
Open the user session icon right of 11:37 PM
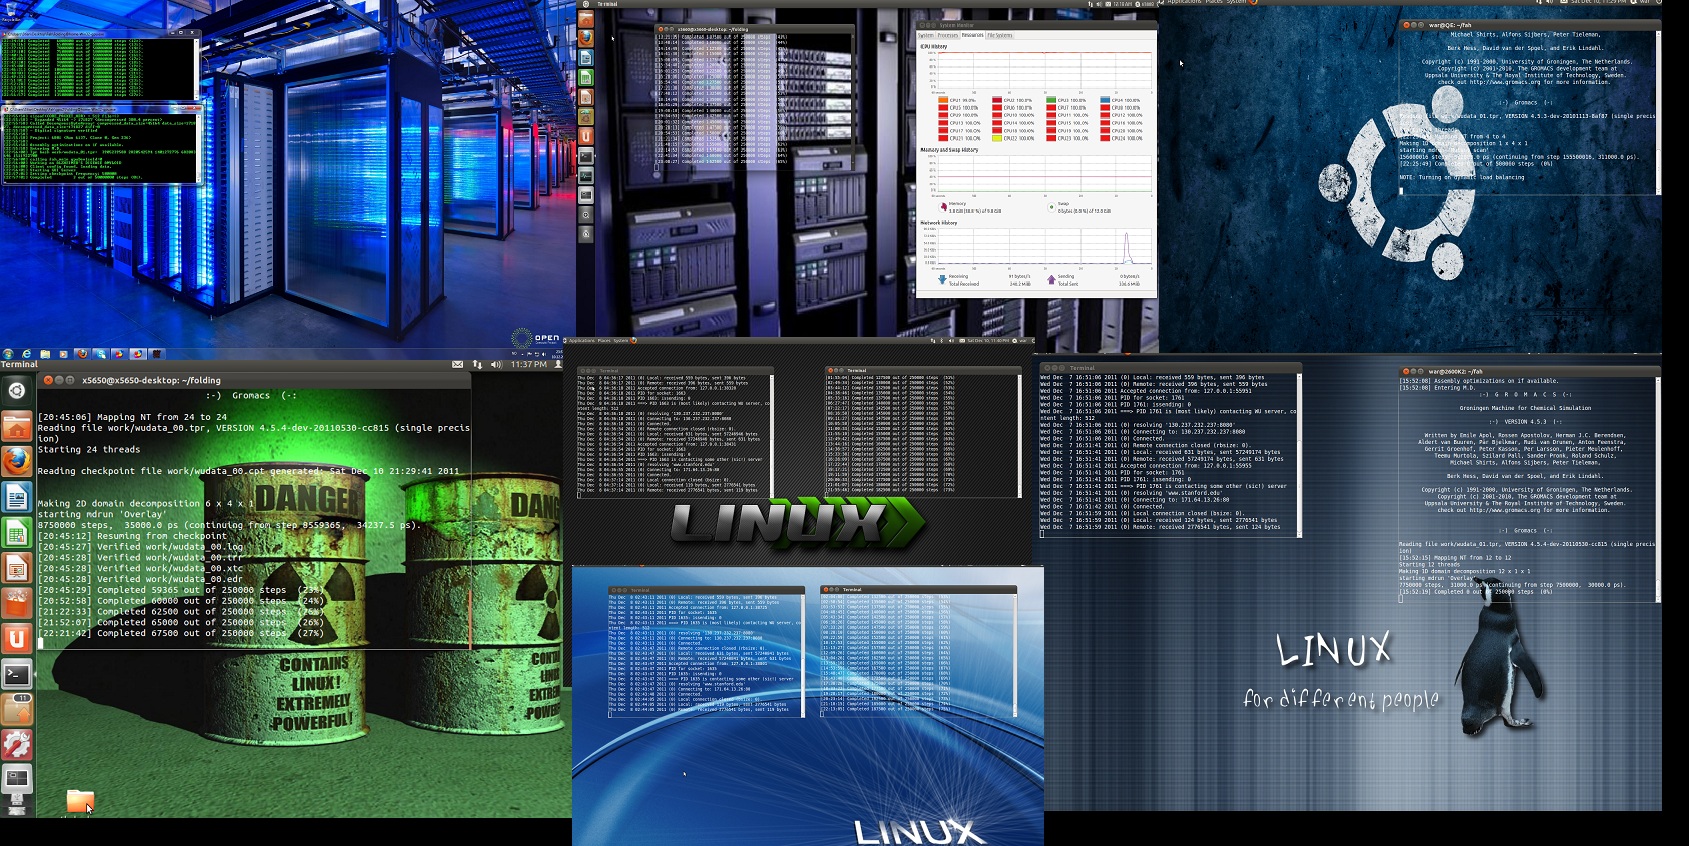click(x=558, y=364)
